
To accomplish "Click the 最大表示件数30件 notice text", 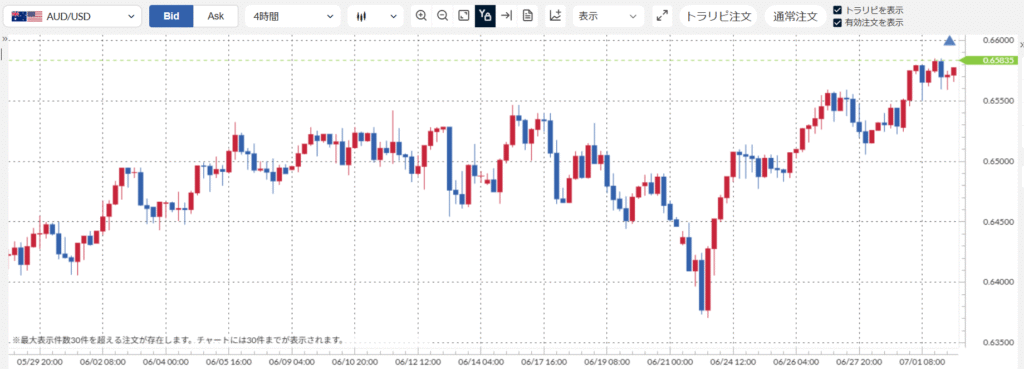I will click(x=178, y=341).
